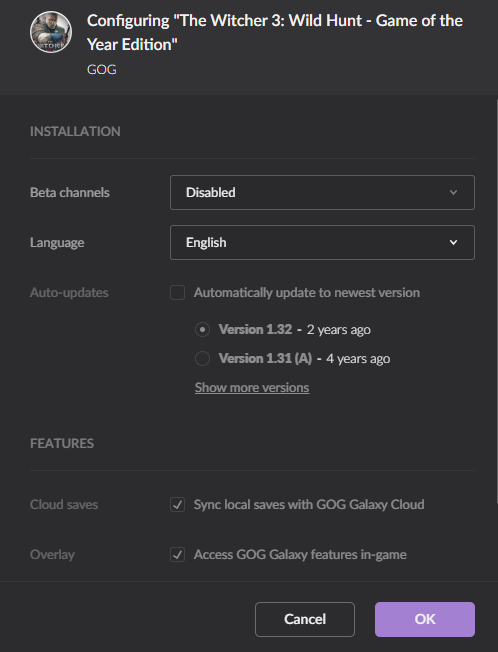Click the FEATURES section heading
Screen dimensions: 498x652
point(62,443)
